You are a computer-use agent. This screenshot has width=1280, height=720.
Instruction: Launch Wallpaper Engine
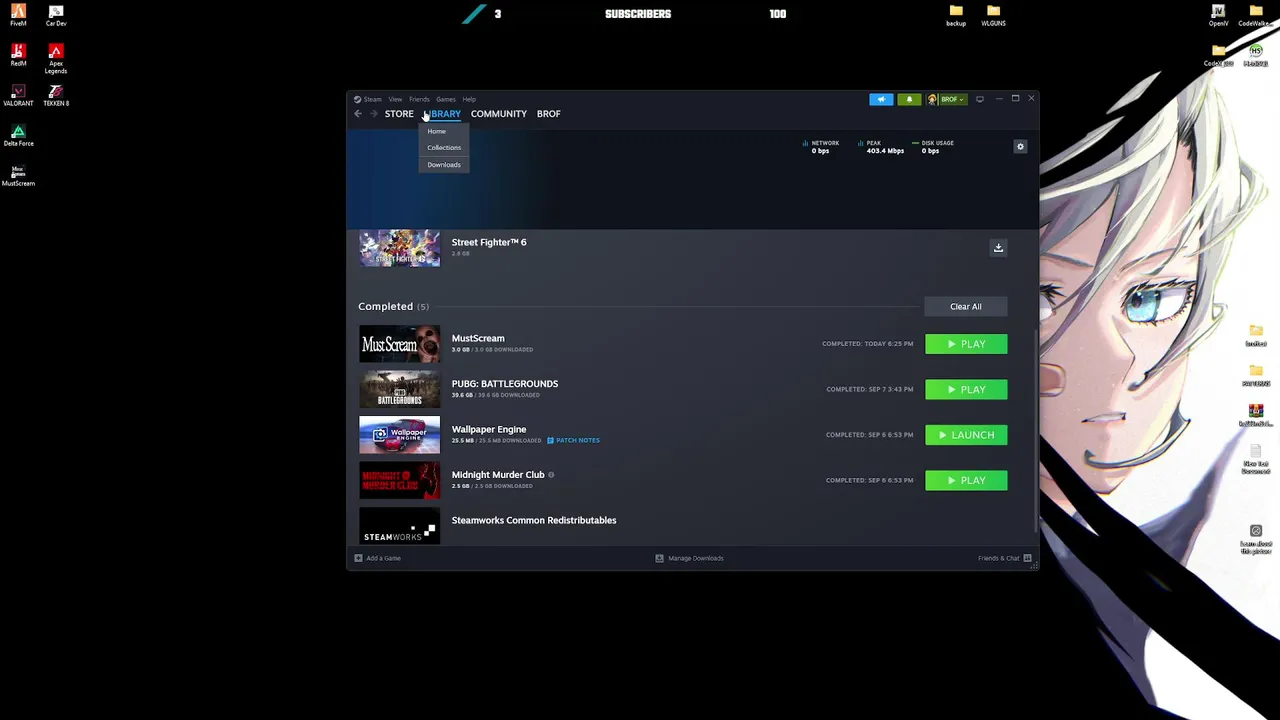pyautogui.click(x=966, y=435)
